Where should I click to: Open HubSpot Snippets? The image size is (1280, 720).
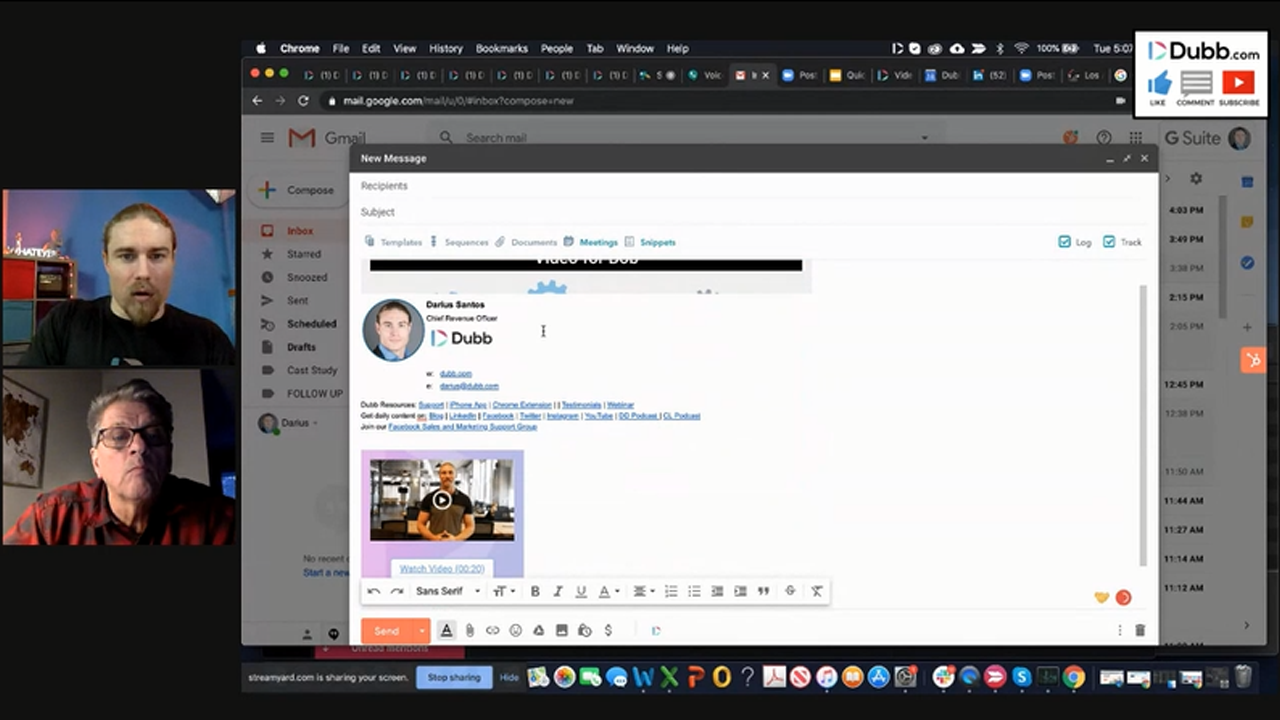650,242
